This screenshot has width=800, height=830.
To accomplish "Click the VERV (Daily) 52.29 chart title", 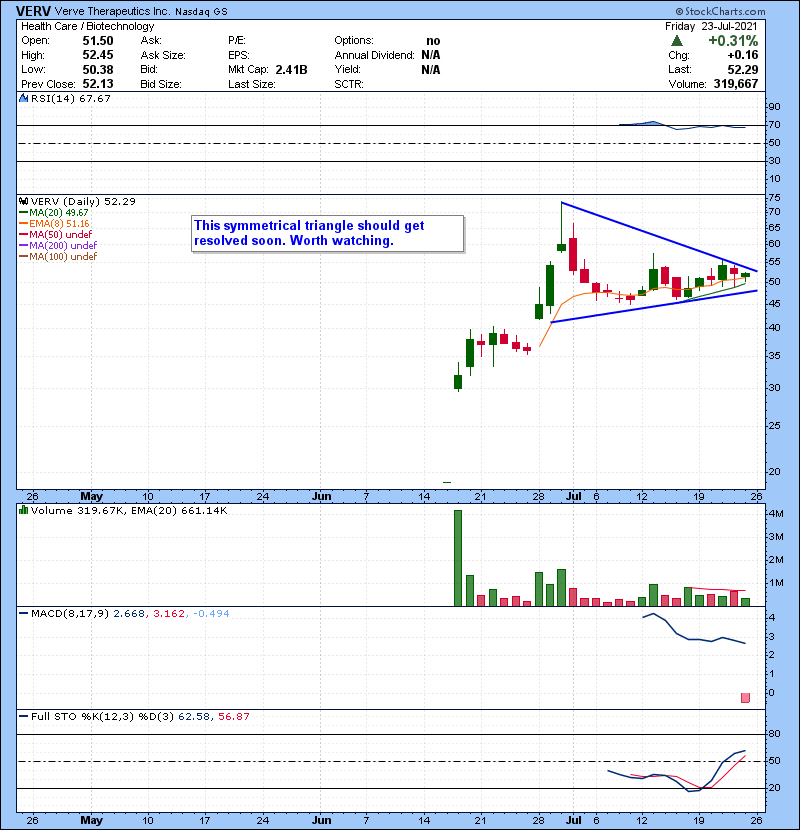I will tap(83, 201).
